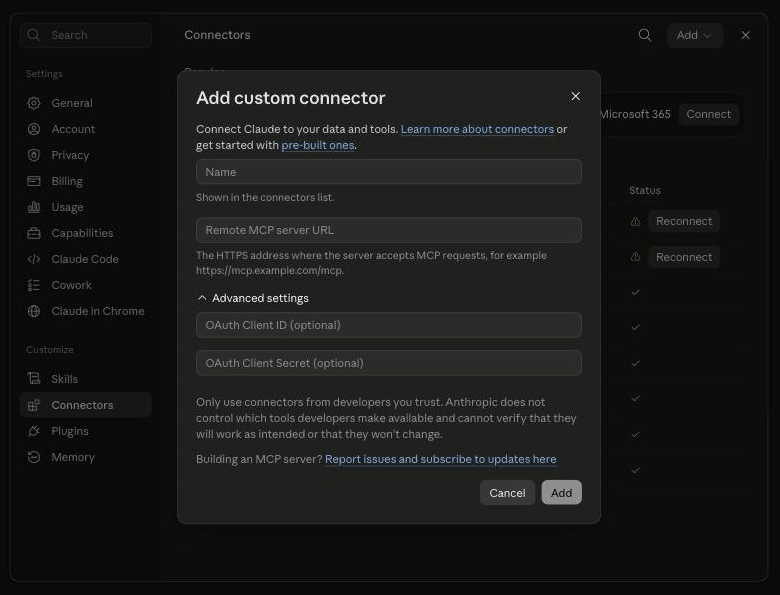Open Privacy settings
The width and height of the screenshot is (780, 595).
coord(86,155)
